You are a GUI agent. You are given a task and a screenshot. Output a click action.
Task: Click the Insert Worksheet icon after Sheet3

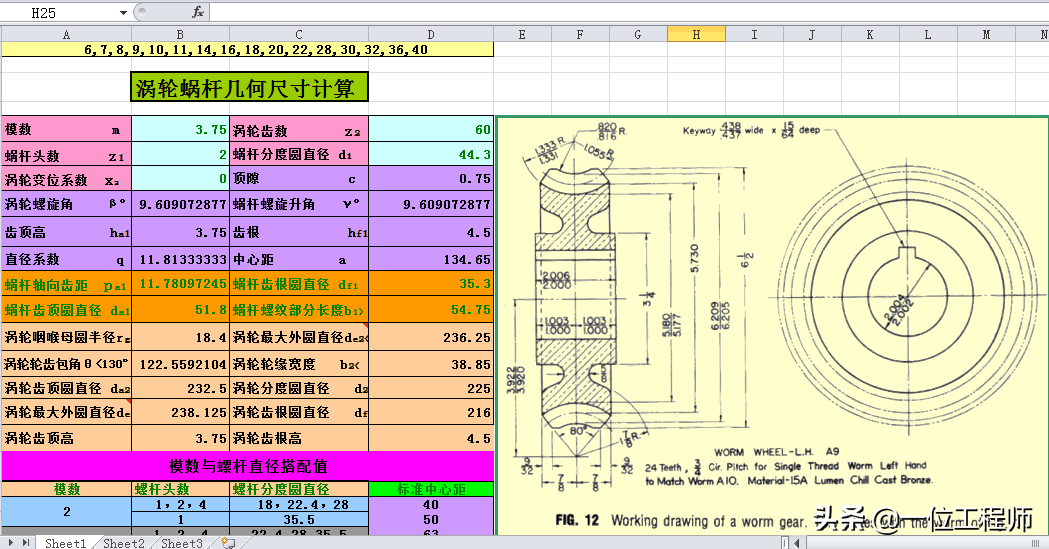coord(227,543)
